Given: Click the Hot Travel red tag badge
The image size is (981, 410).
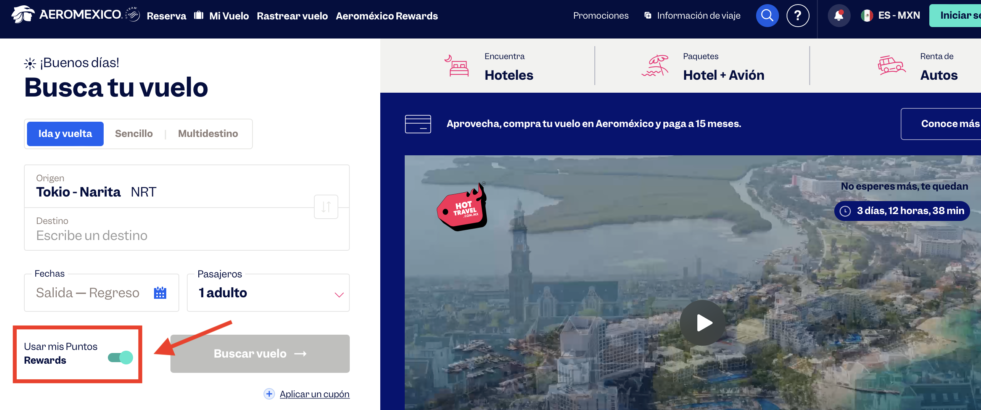Looking at the screenshot, I should click(x=462, y=207).
